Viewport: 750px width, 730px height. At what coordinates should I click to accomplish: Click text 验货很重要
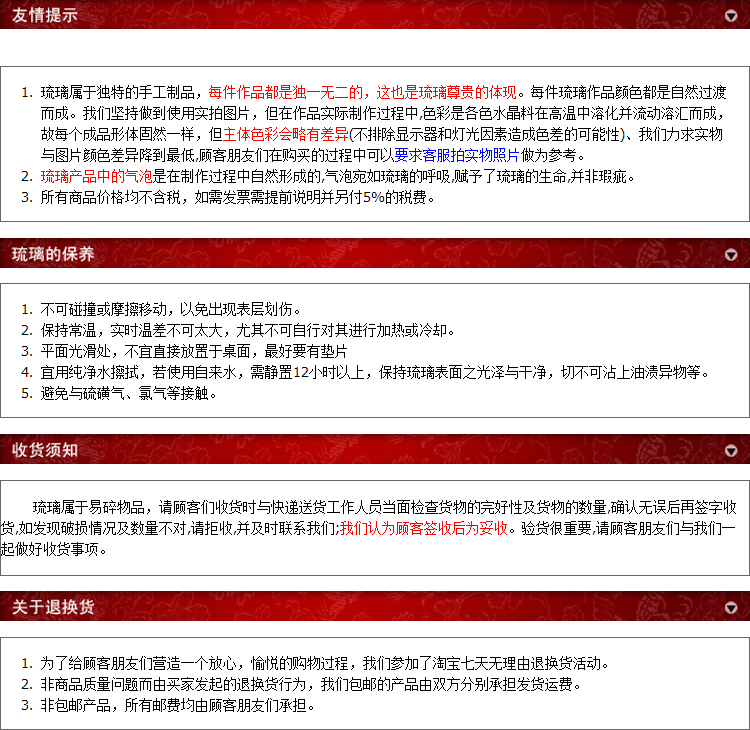pyautogui.click(x=556, y=528)
